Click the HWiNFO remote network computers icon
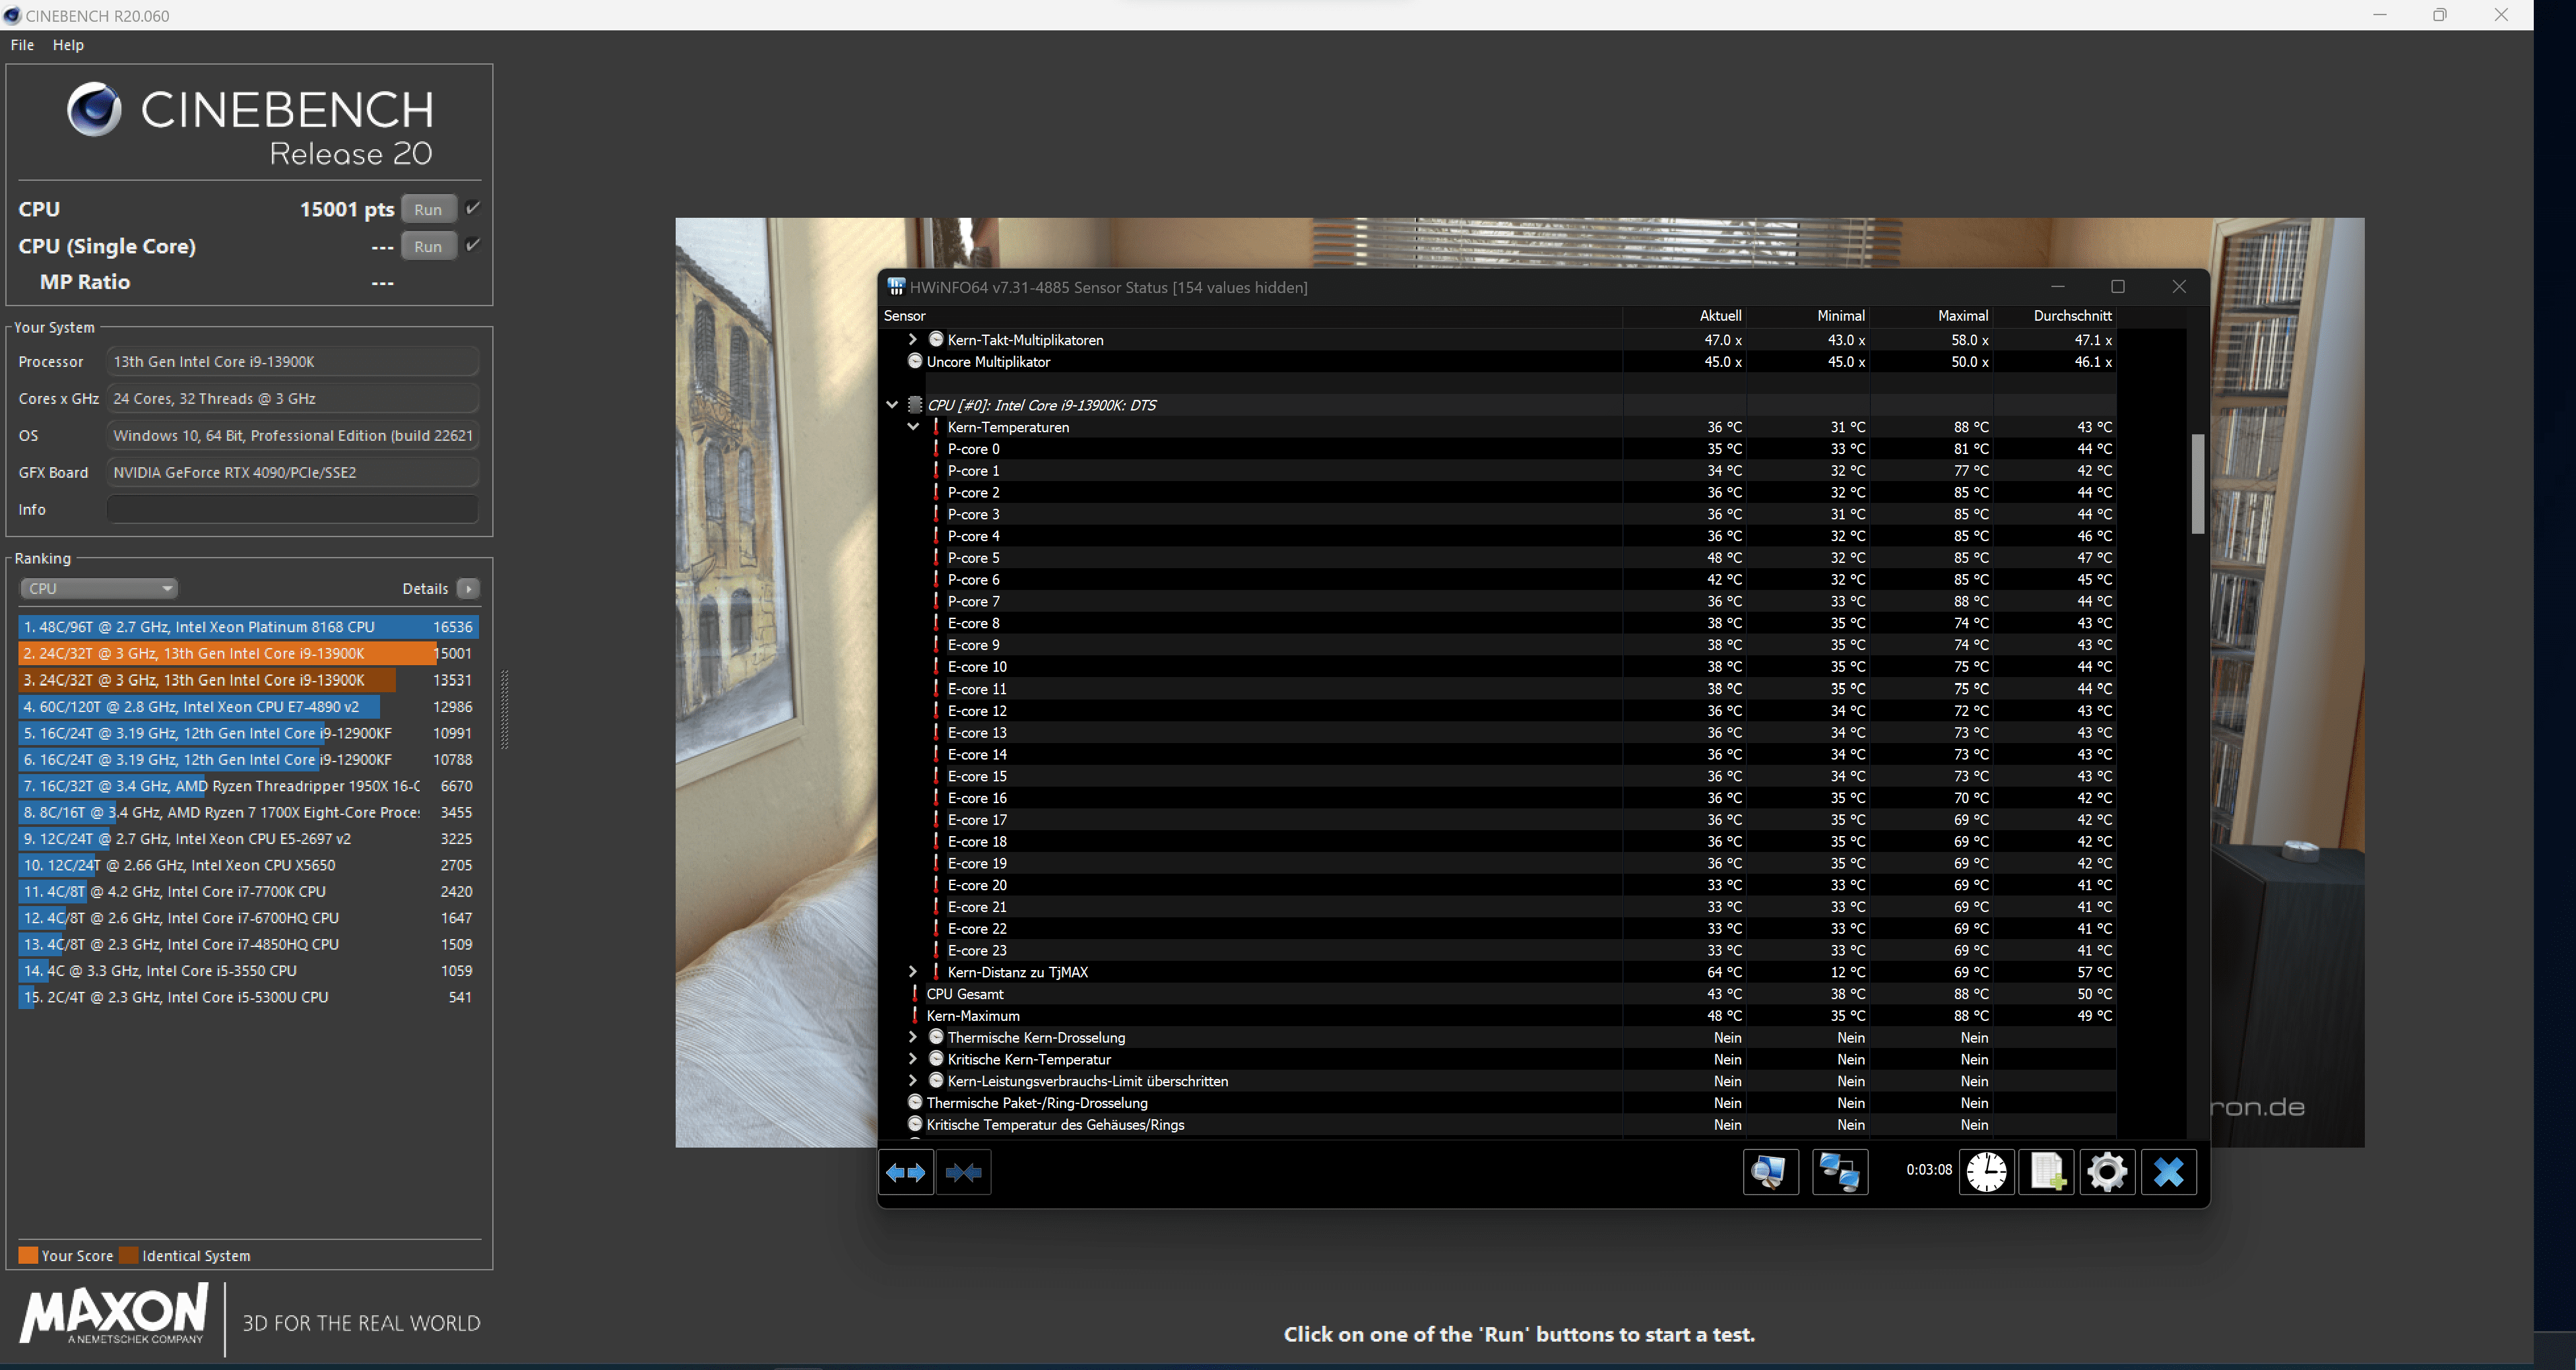2576x1370 pixels. [1840, 1172]
